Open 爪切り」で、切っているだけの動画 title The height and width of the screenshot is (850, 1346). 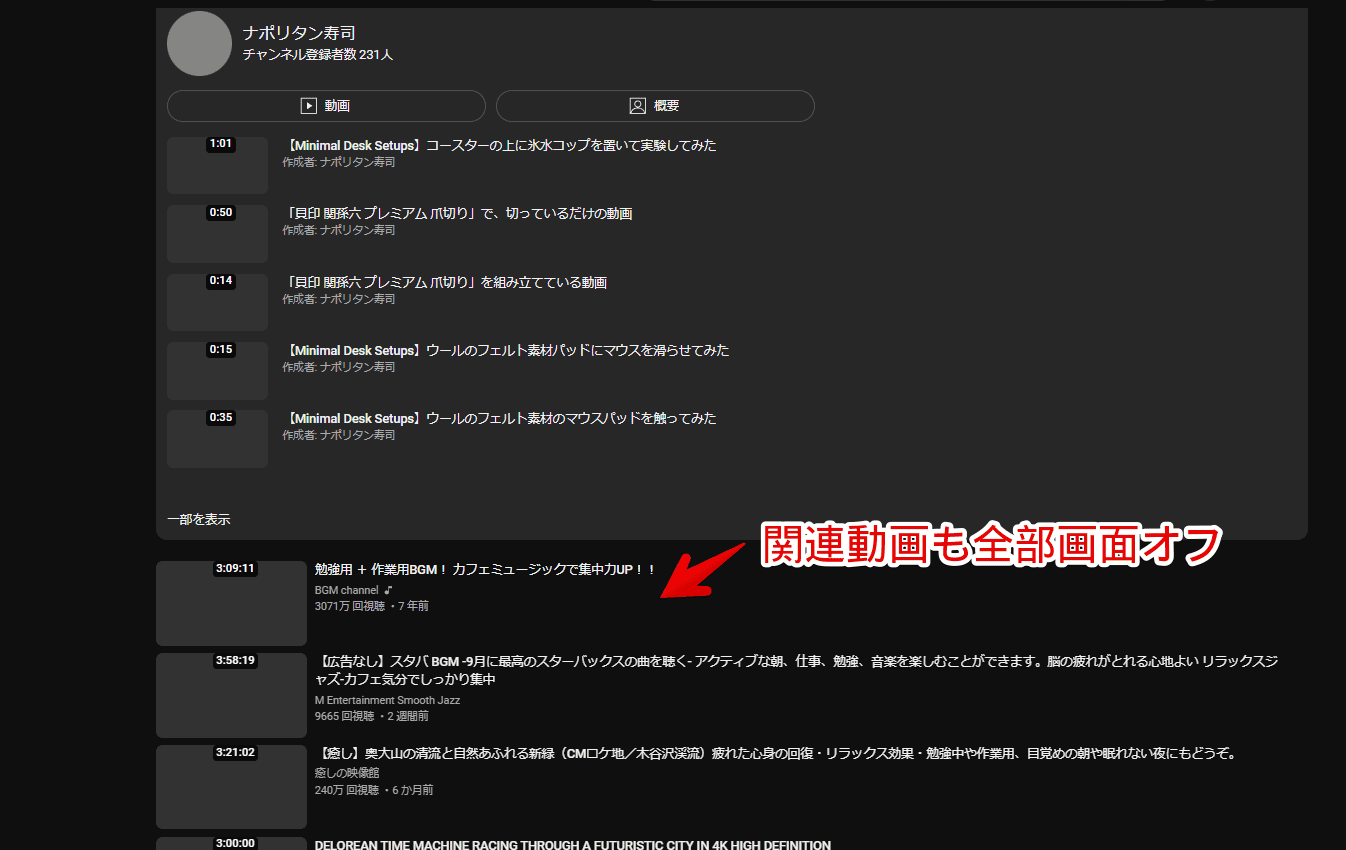457,213
